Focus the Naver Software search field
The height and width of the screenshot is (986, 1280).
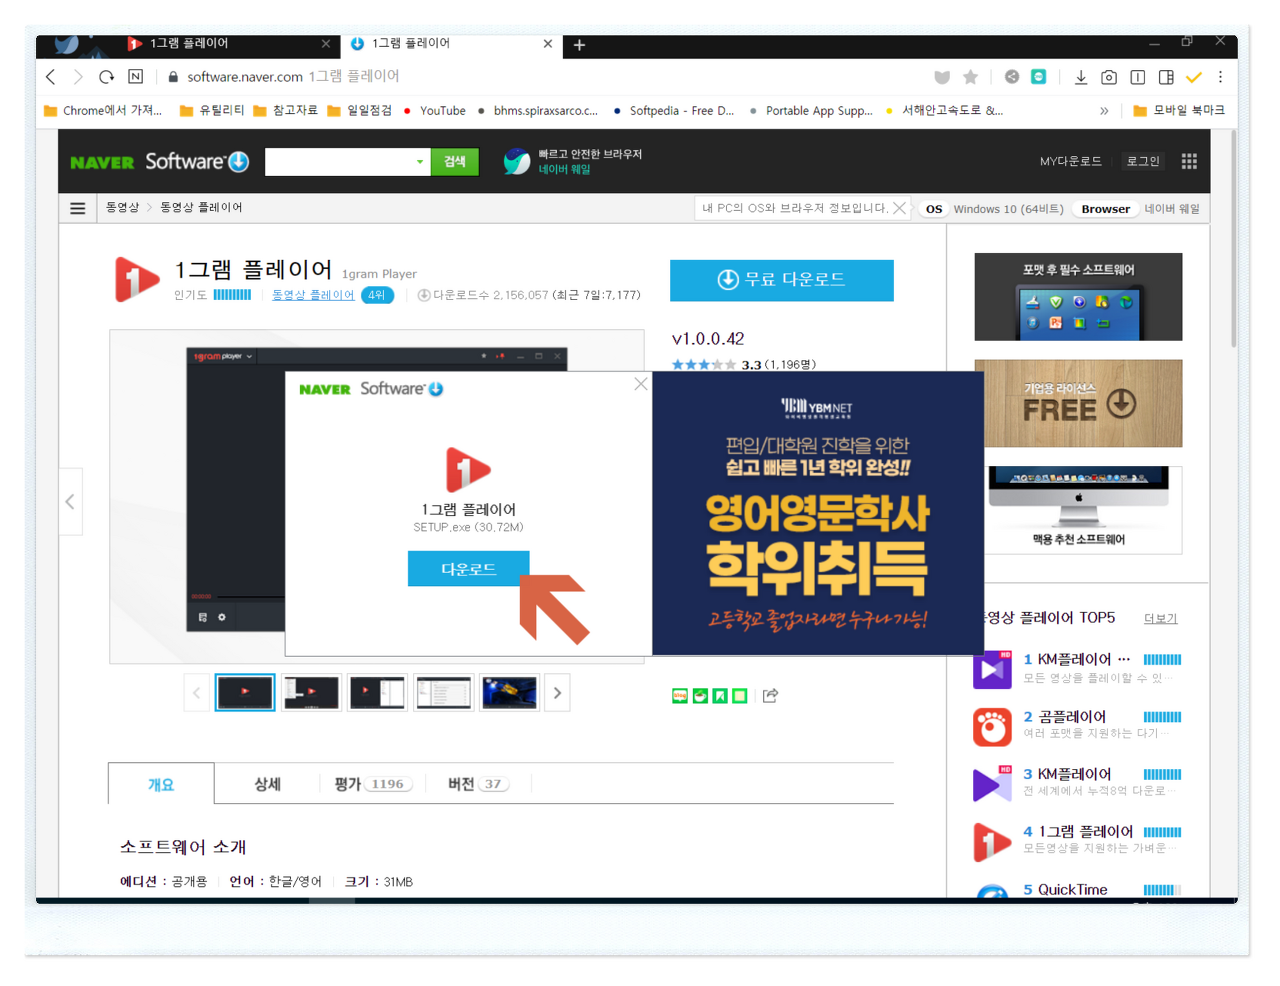[x=338, y=162]
